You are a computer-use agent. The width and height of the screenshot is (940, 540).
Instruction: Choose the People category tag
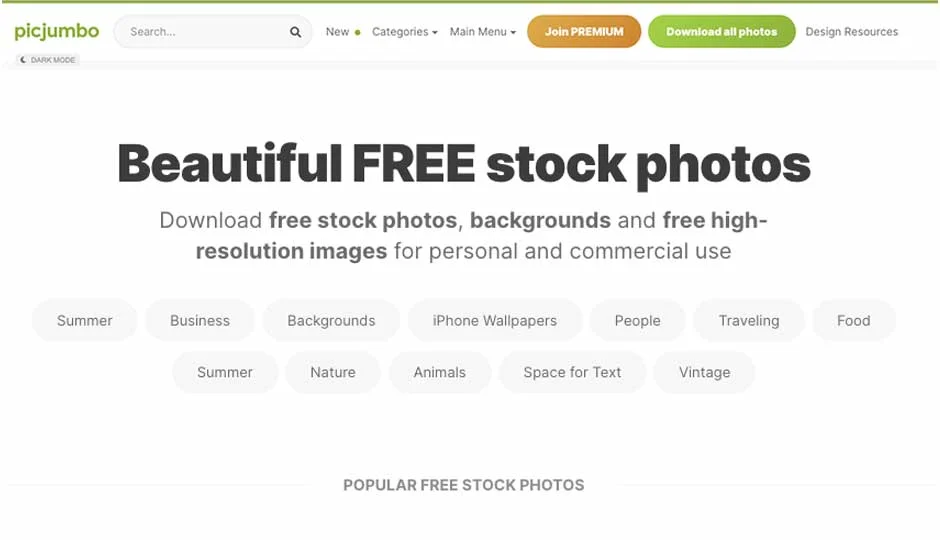tap(637, 321)
